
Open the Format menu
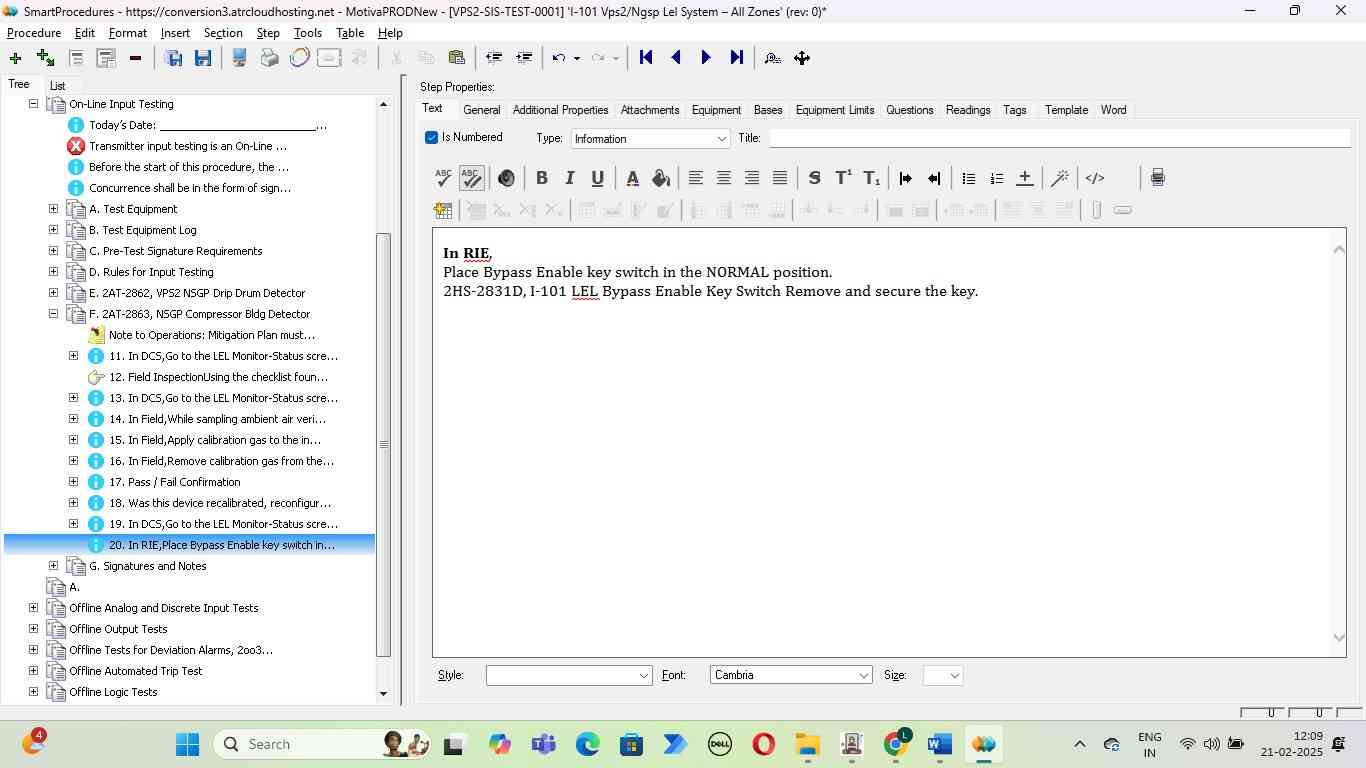point(128,33)
